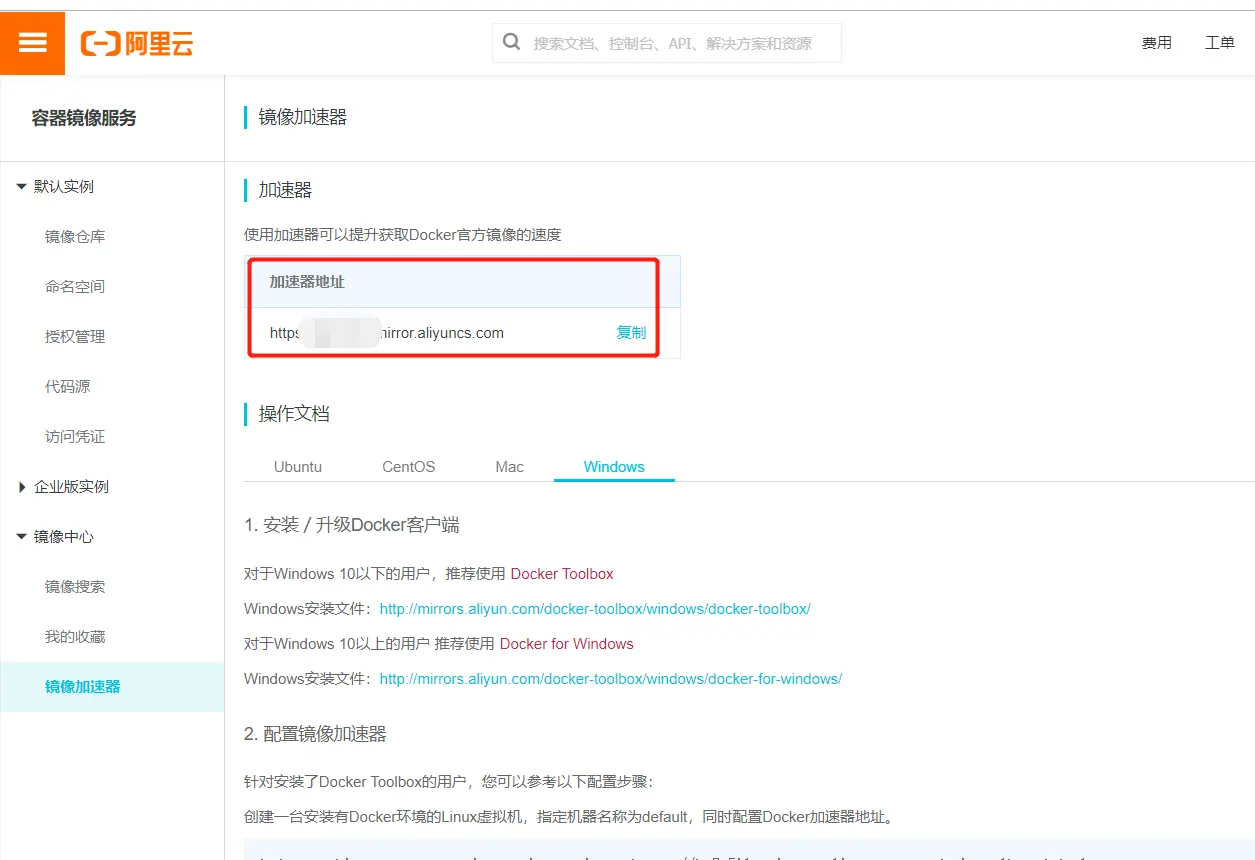Viewport: 1255px width, 860px height.
Task: Open 授权管理 in sidebar
Action: coord(75,337)
